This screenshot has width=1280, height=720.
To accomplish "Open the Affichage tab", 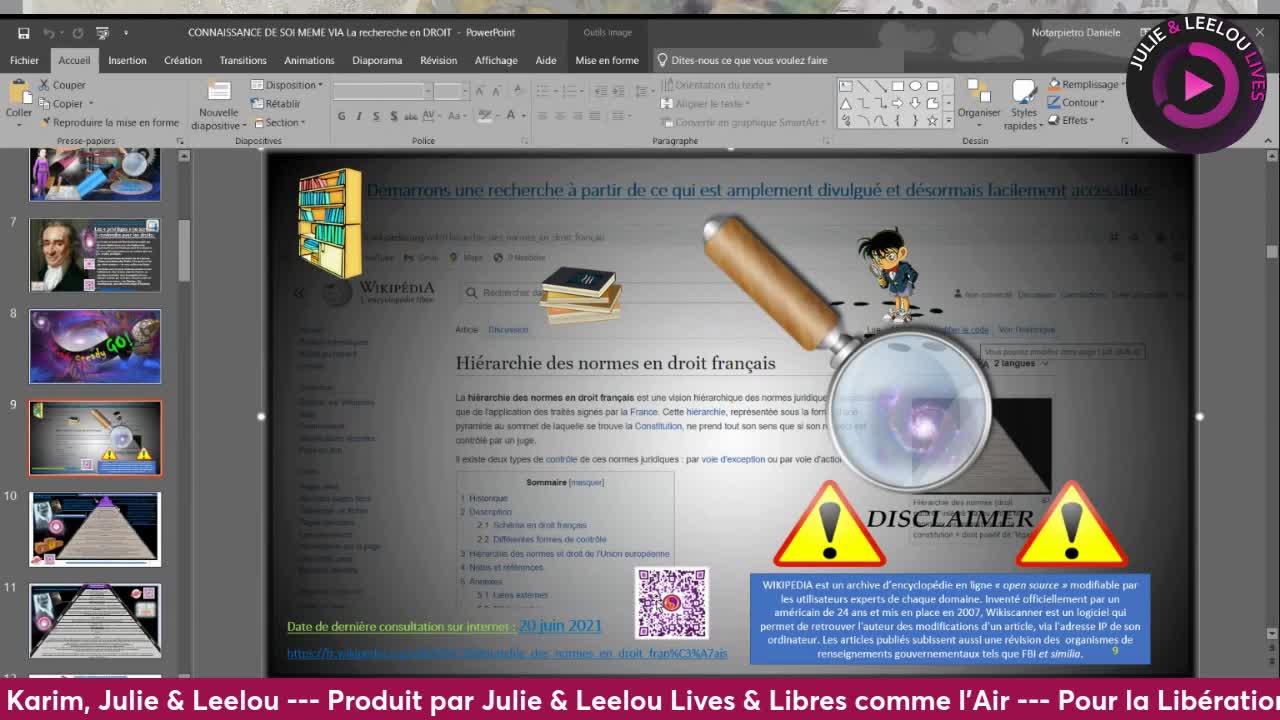I will point(496,60).
